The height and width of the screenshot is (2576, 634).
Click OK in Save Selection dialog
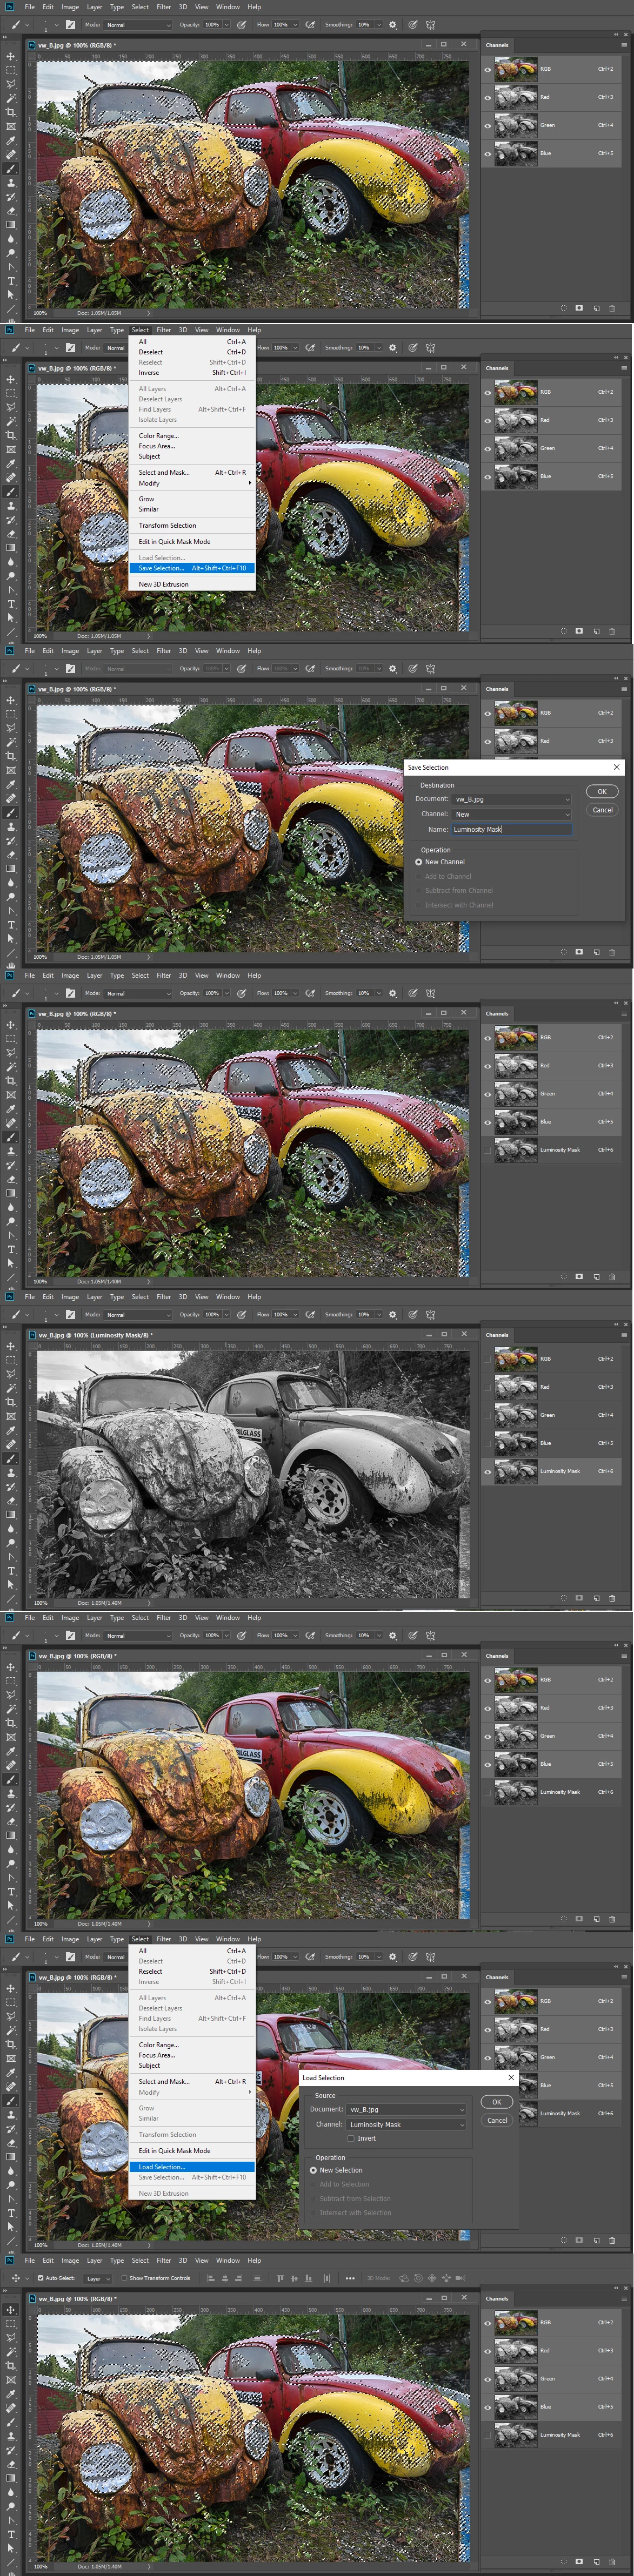[x=602, y=792]
